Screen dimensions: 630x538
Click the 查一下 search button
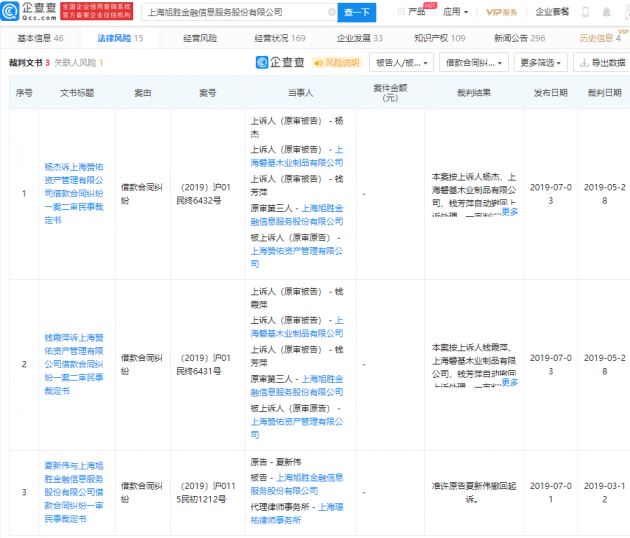(357, 12)
